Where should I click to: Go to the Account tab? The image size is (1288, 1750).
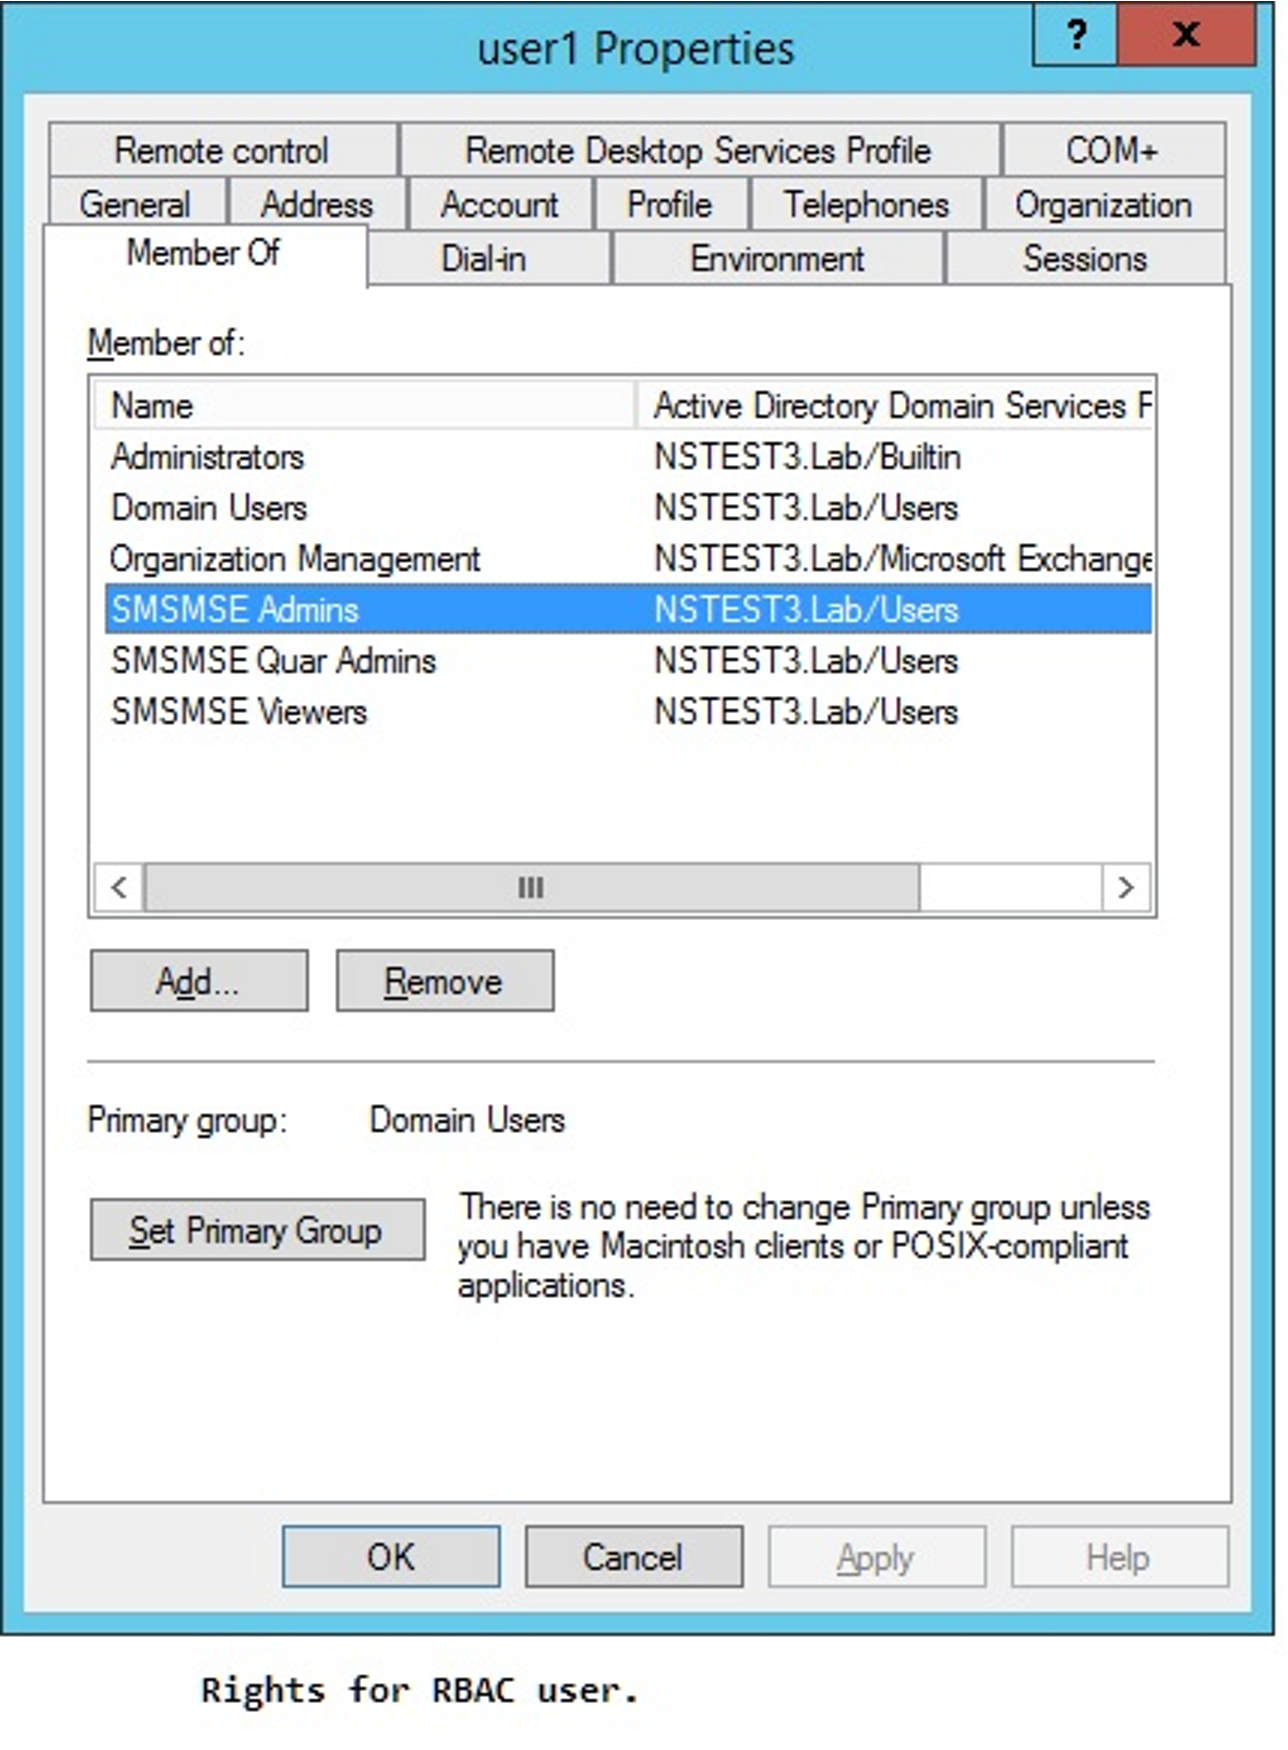pos(500,204)
